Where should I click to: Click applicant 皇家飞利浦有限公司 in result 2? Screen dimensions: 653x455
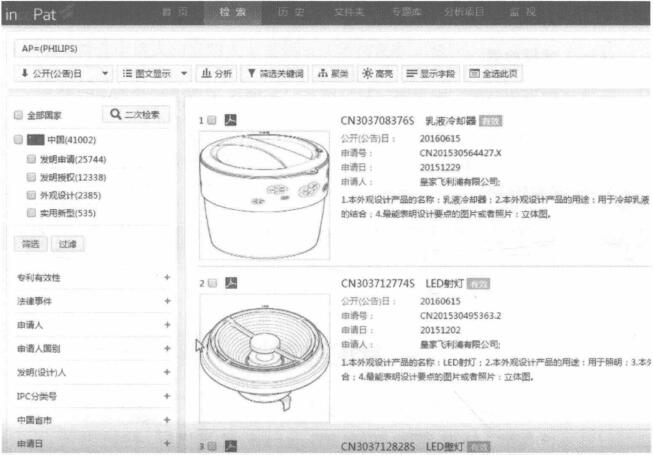(460, 344)
